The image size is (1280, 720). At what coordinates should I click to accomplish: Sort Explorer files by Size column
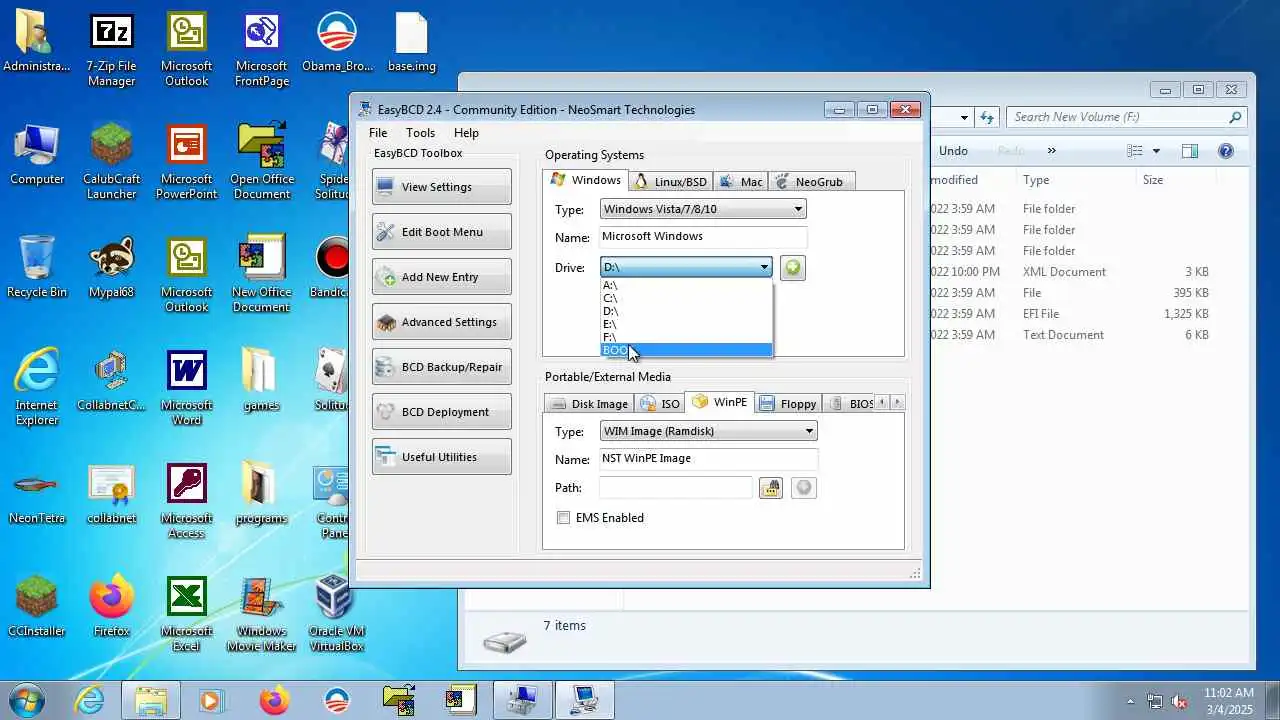click(1153, 180)
